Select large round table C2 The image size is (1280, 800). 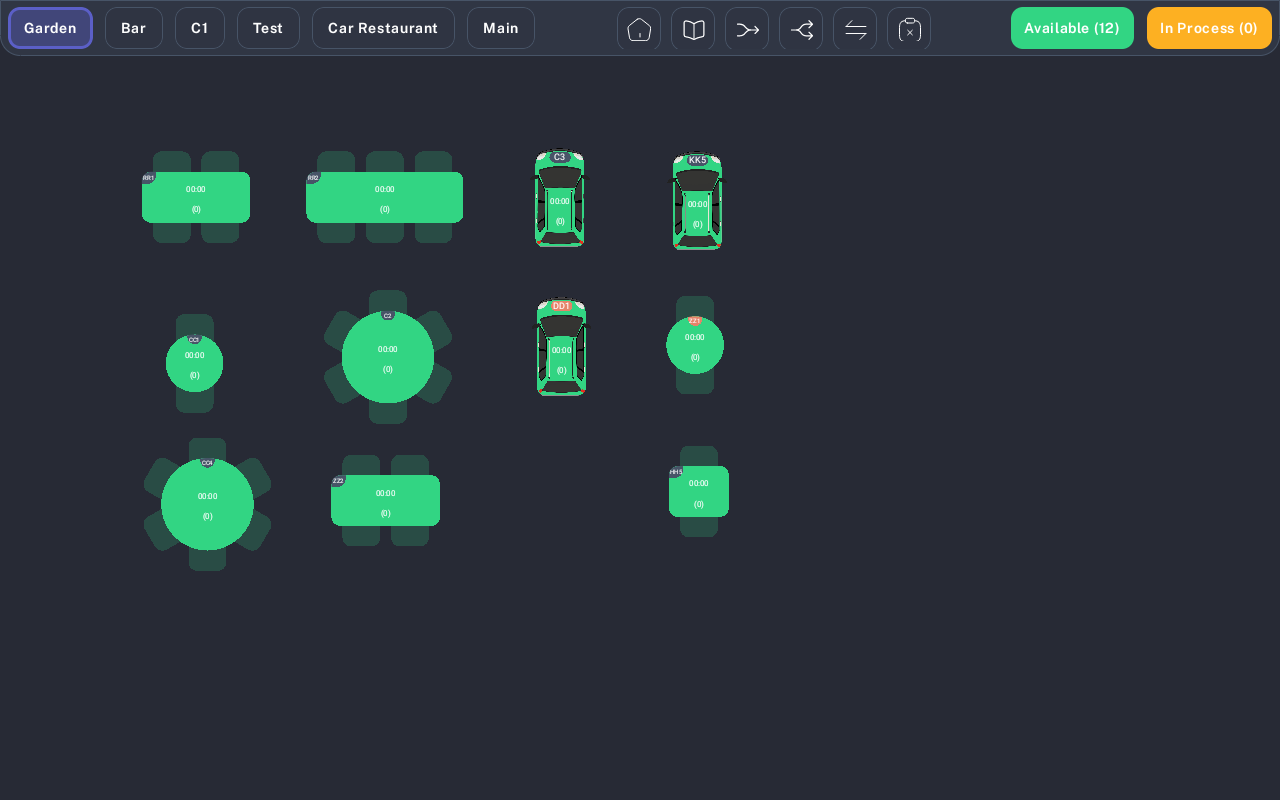tap(388, 357)
